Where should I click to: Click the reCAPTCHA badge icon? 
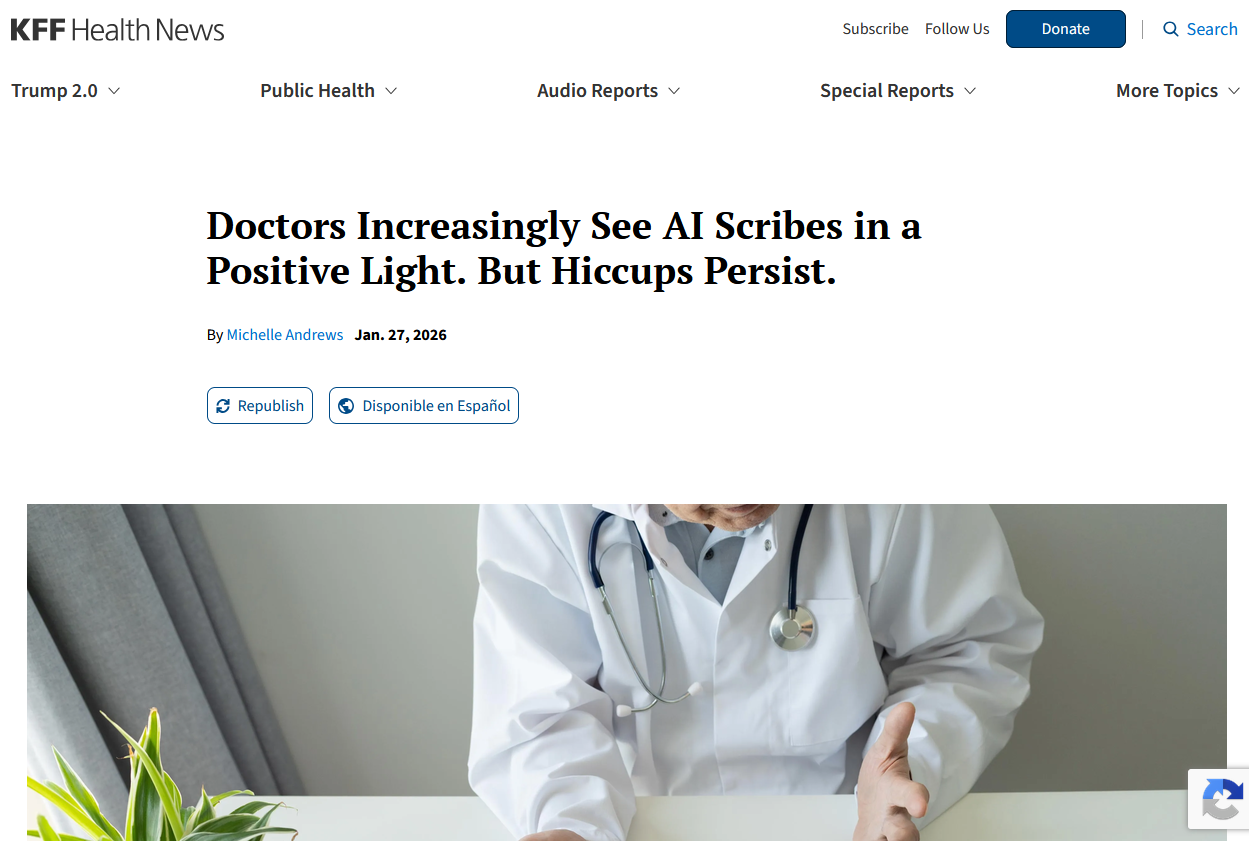click(x=1221, y=799)
